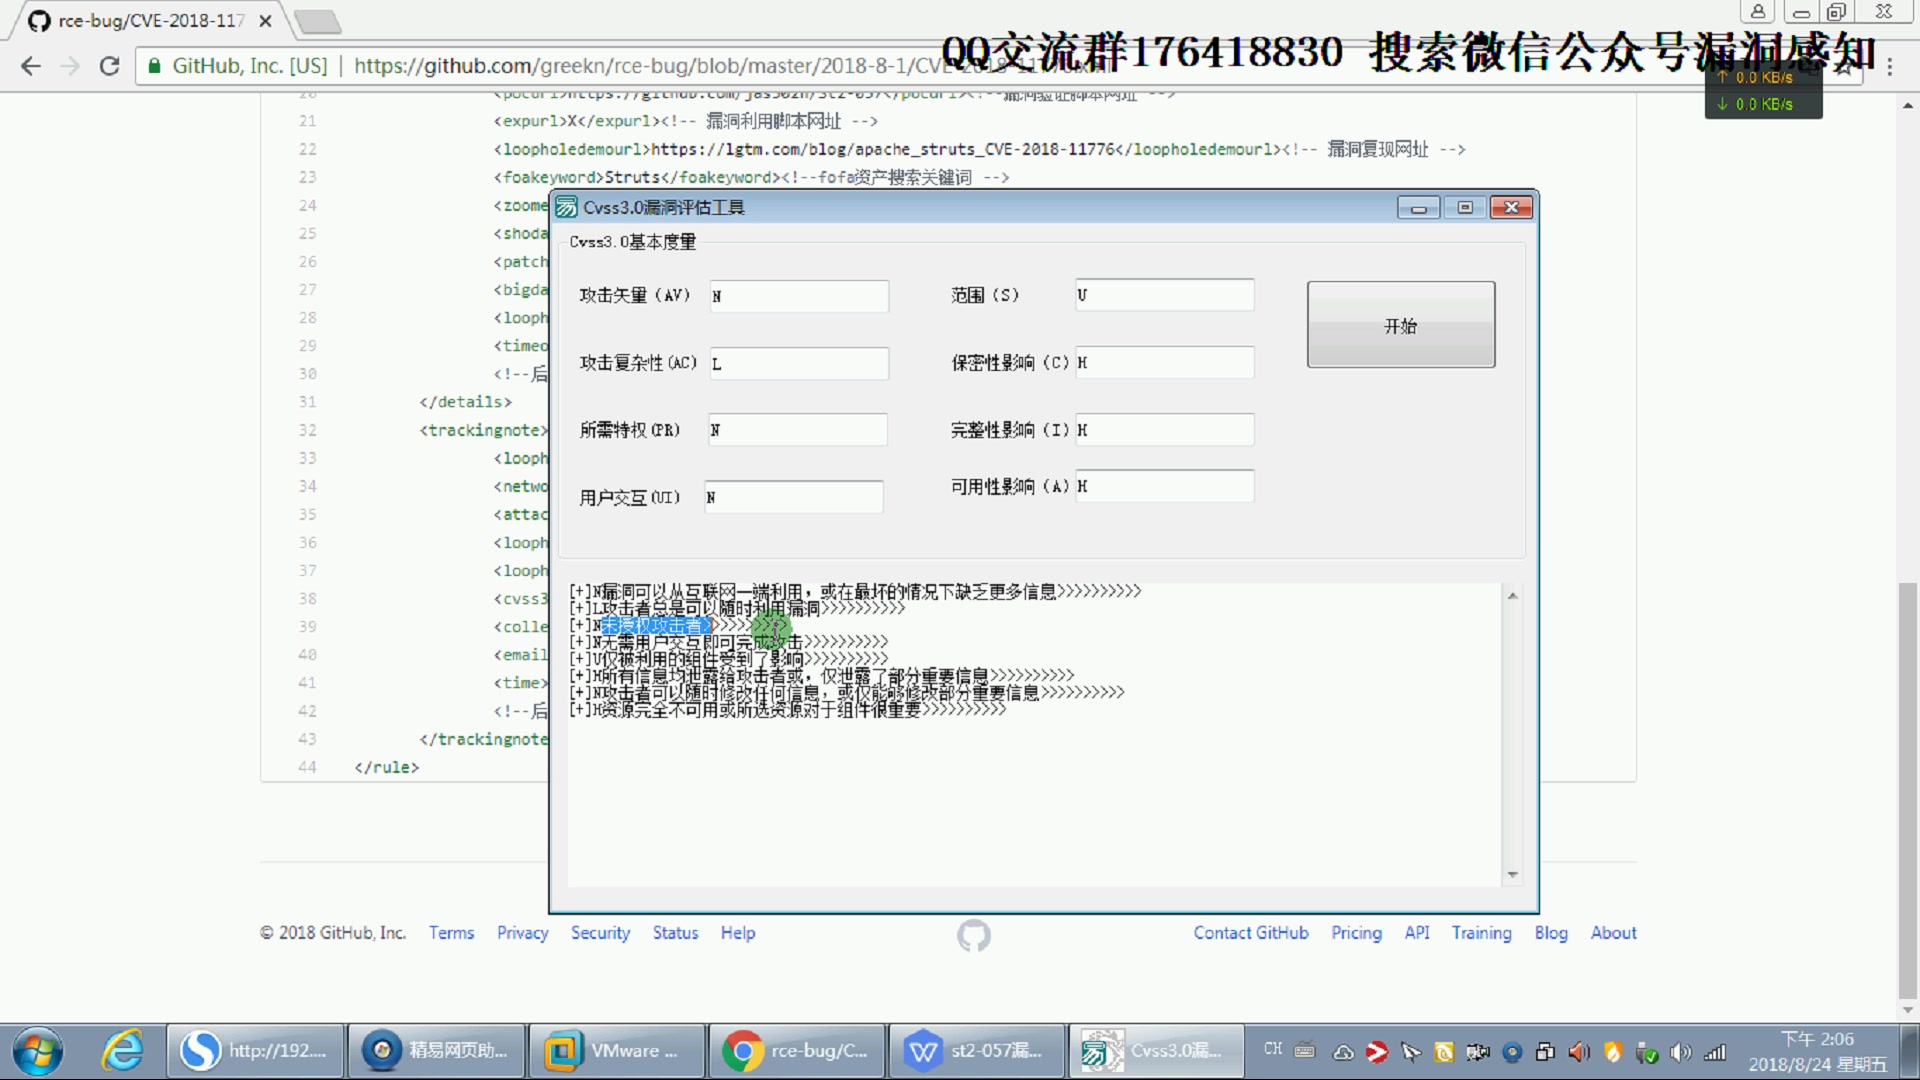Screen dimensions: 1920x1080
Task: Reload the GitHub page
Action: click(x=110, y=66)
